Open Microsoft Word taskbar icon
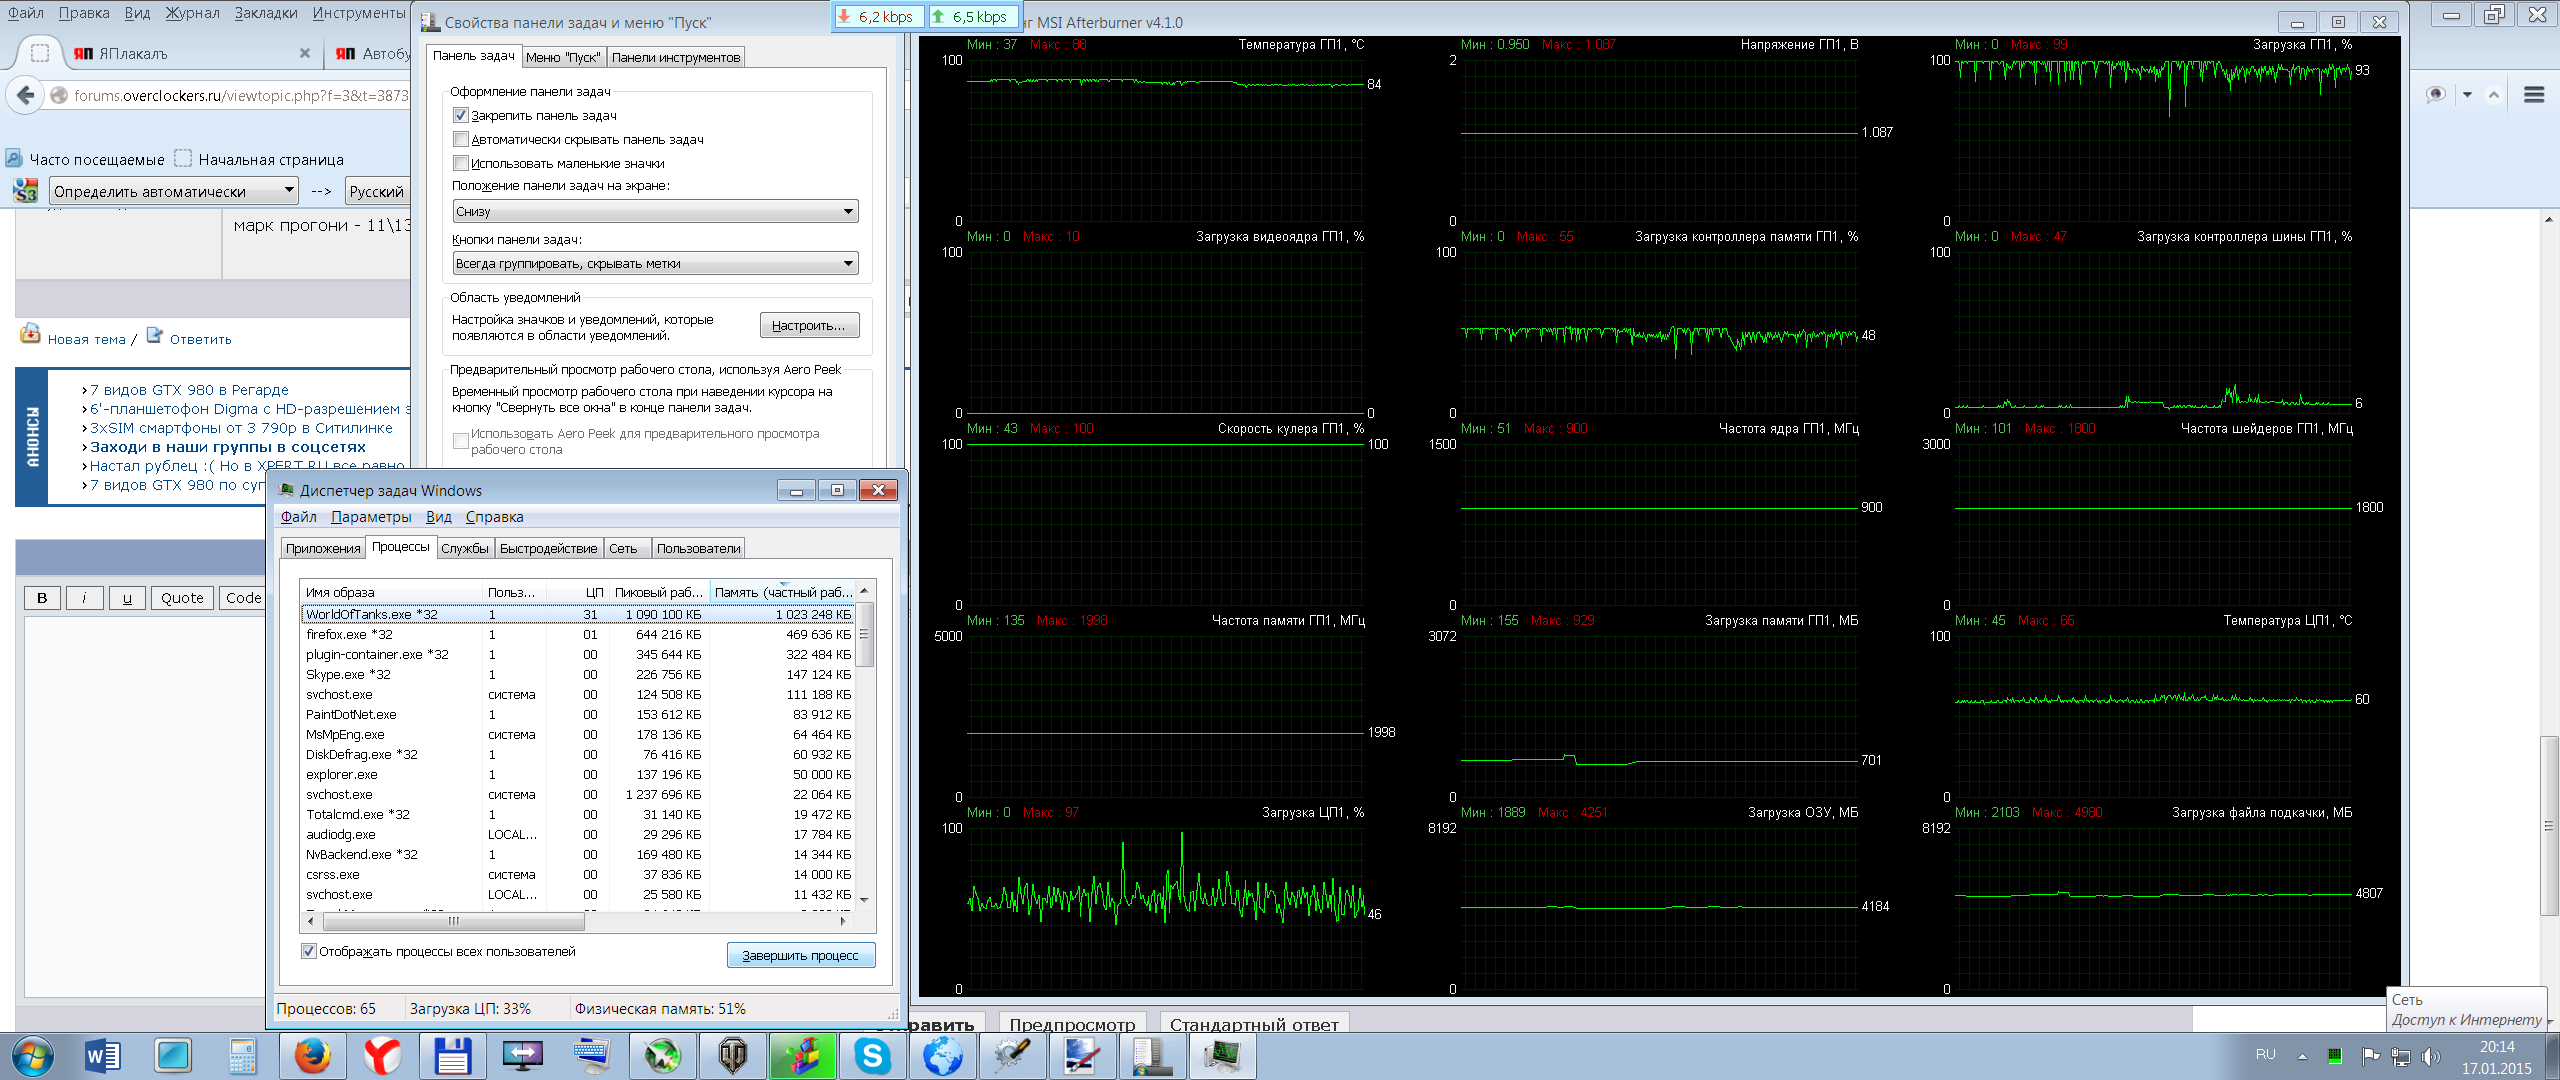This screenshot has height=1080, width=2560. (102, 1056)
